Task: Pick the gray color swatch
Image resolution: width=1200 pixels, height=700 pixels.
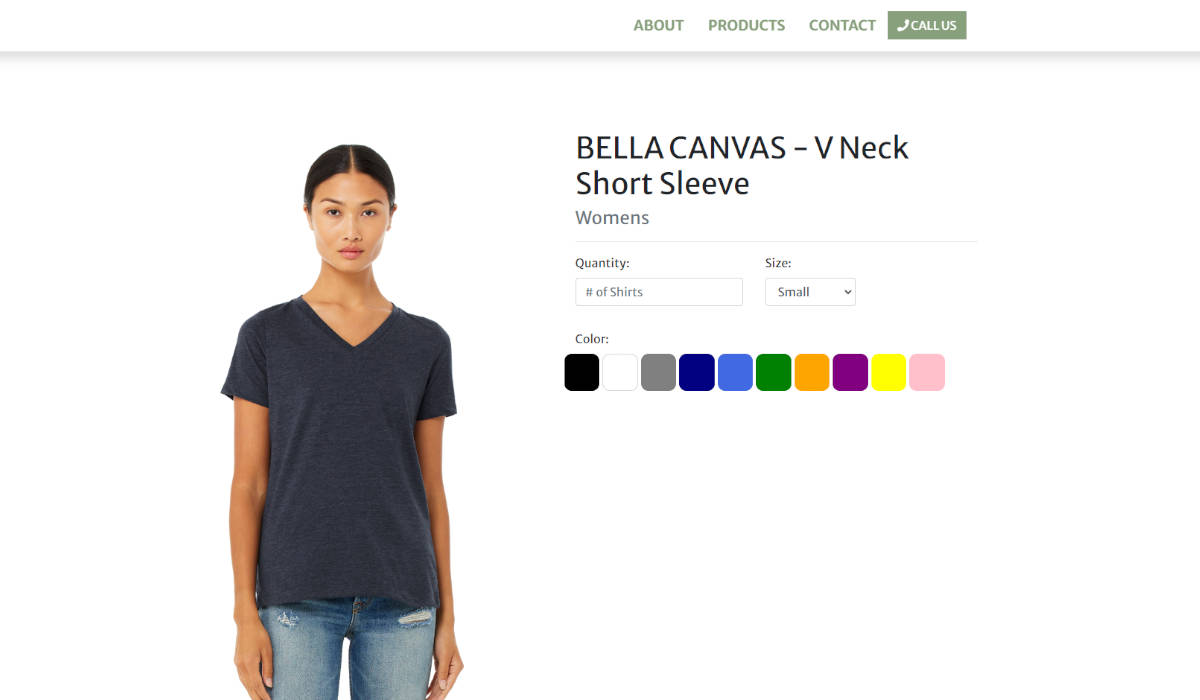Action: click(x=658, y=372)
